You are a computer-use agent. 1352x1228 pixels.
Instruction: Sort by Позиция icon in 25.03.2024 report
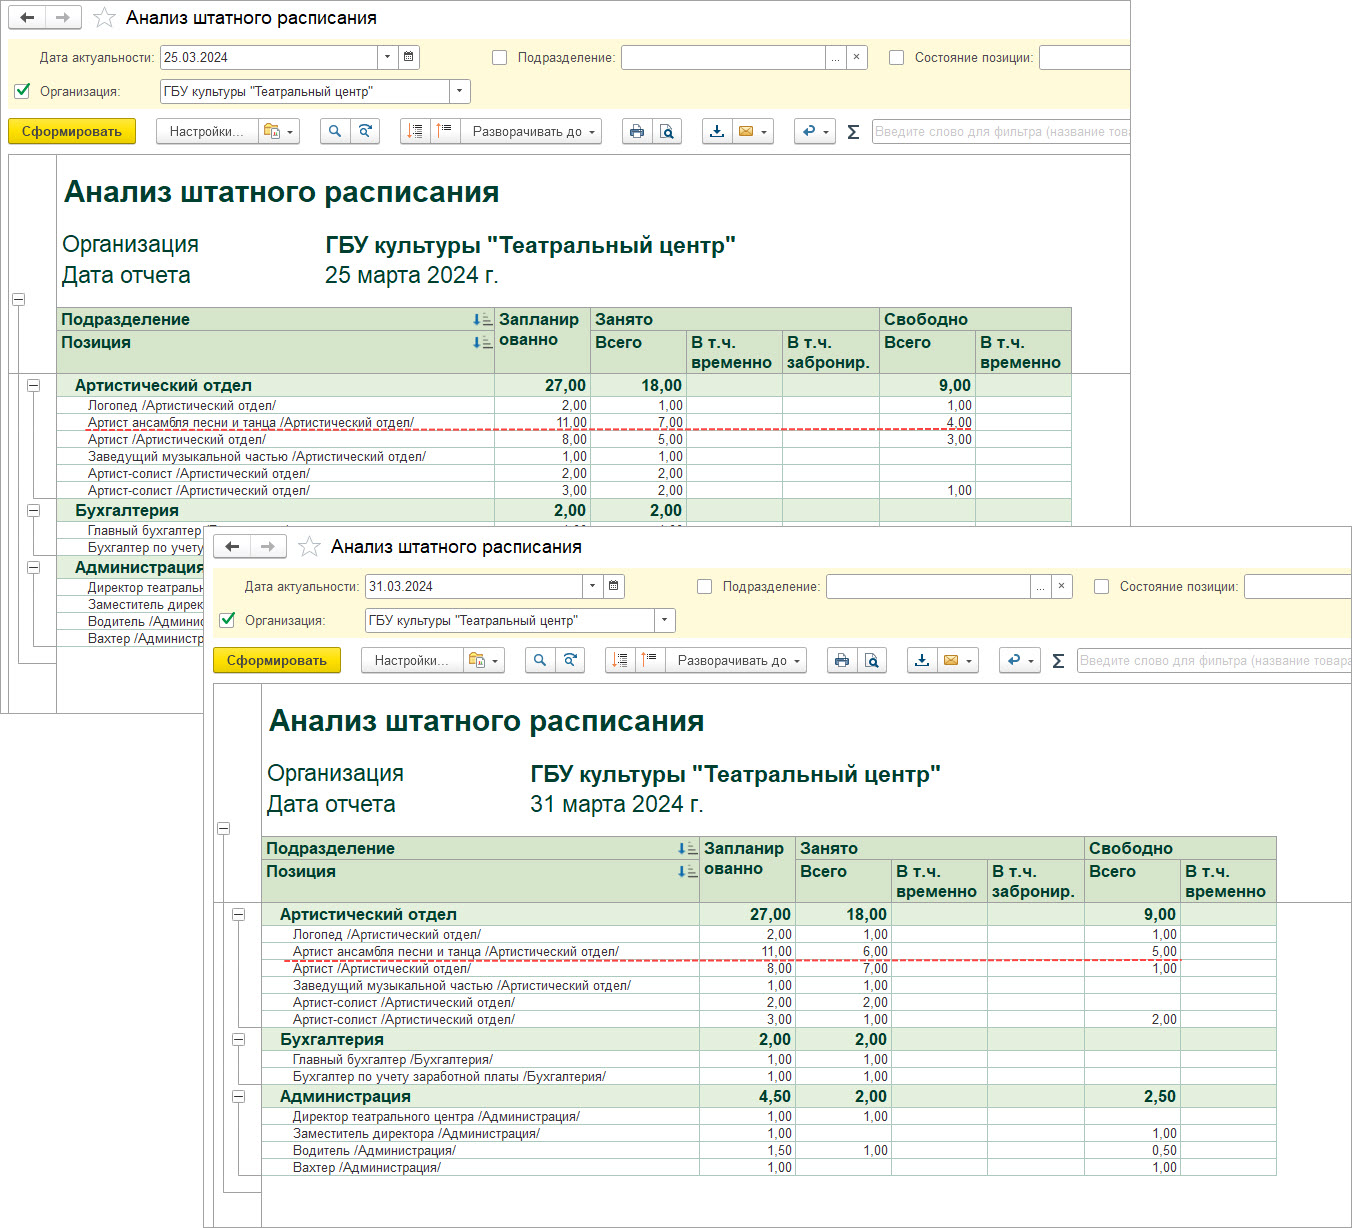482,342
